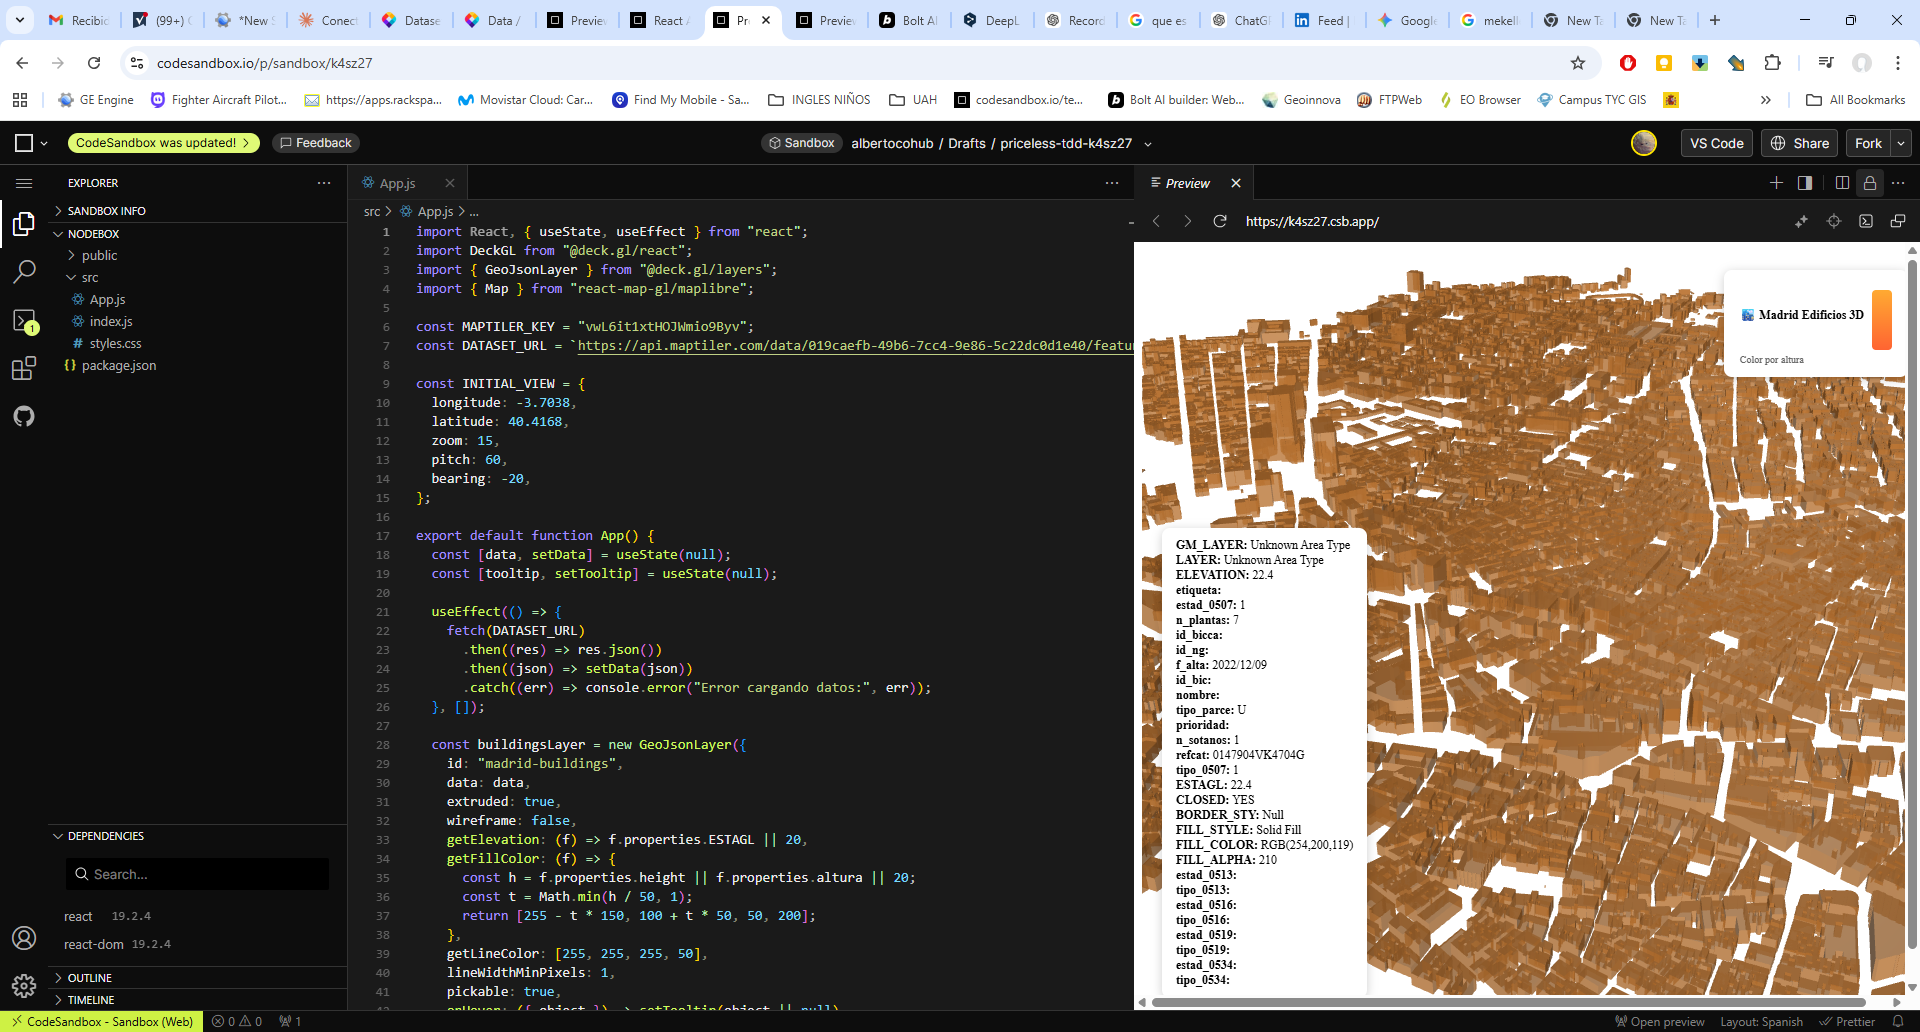Click the element inspector crosshair in preview

[x=1834, y=221]
